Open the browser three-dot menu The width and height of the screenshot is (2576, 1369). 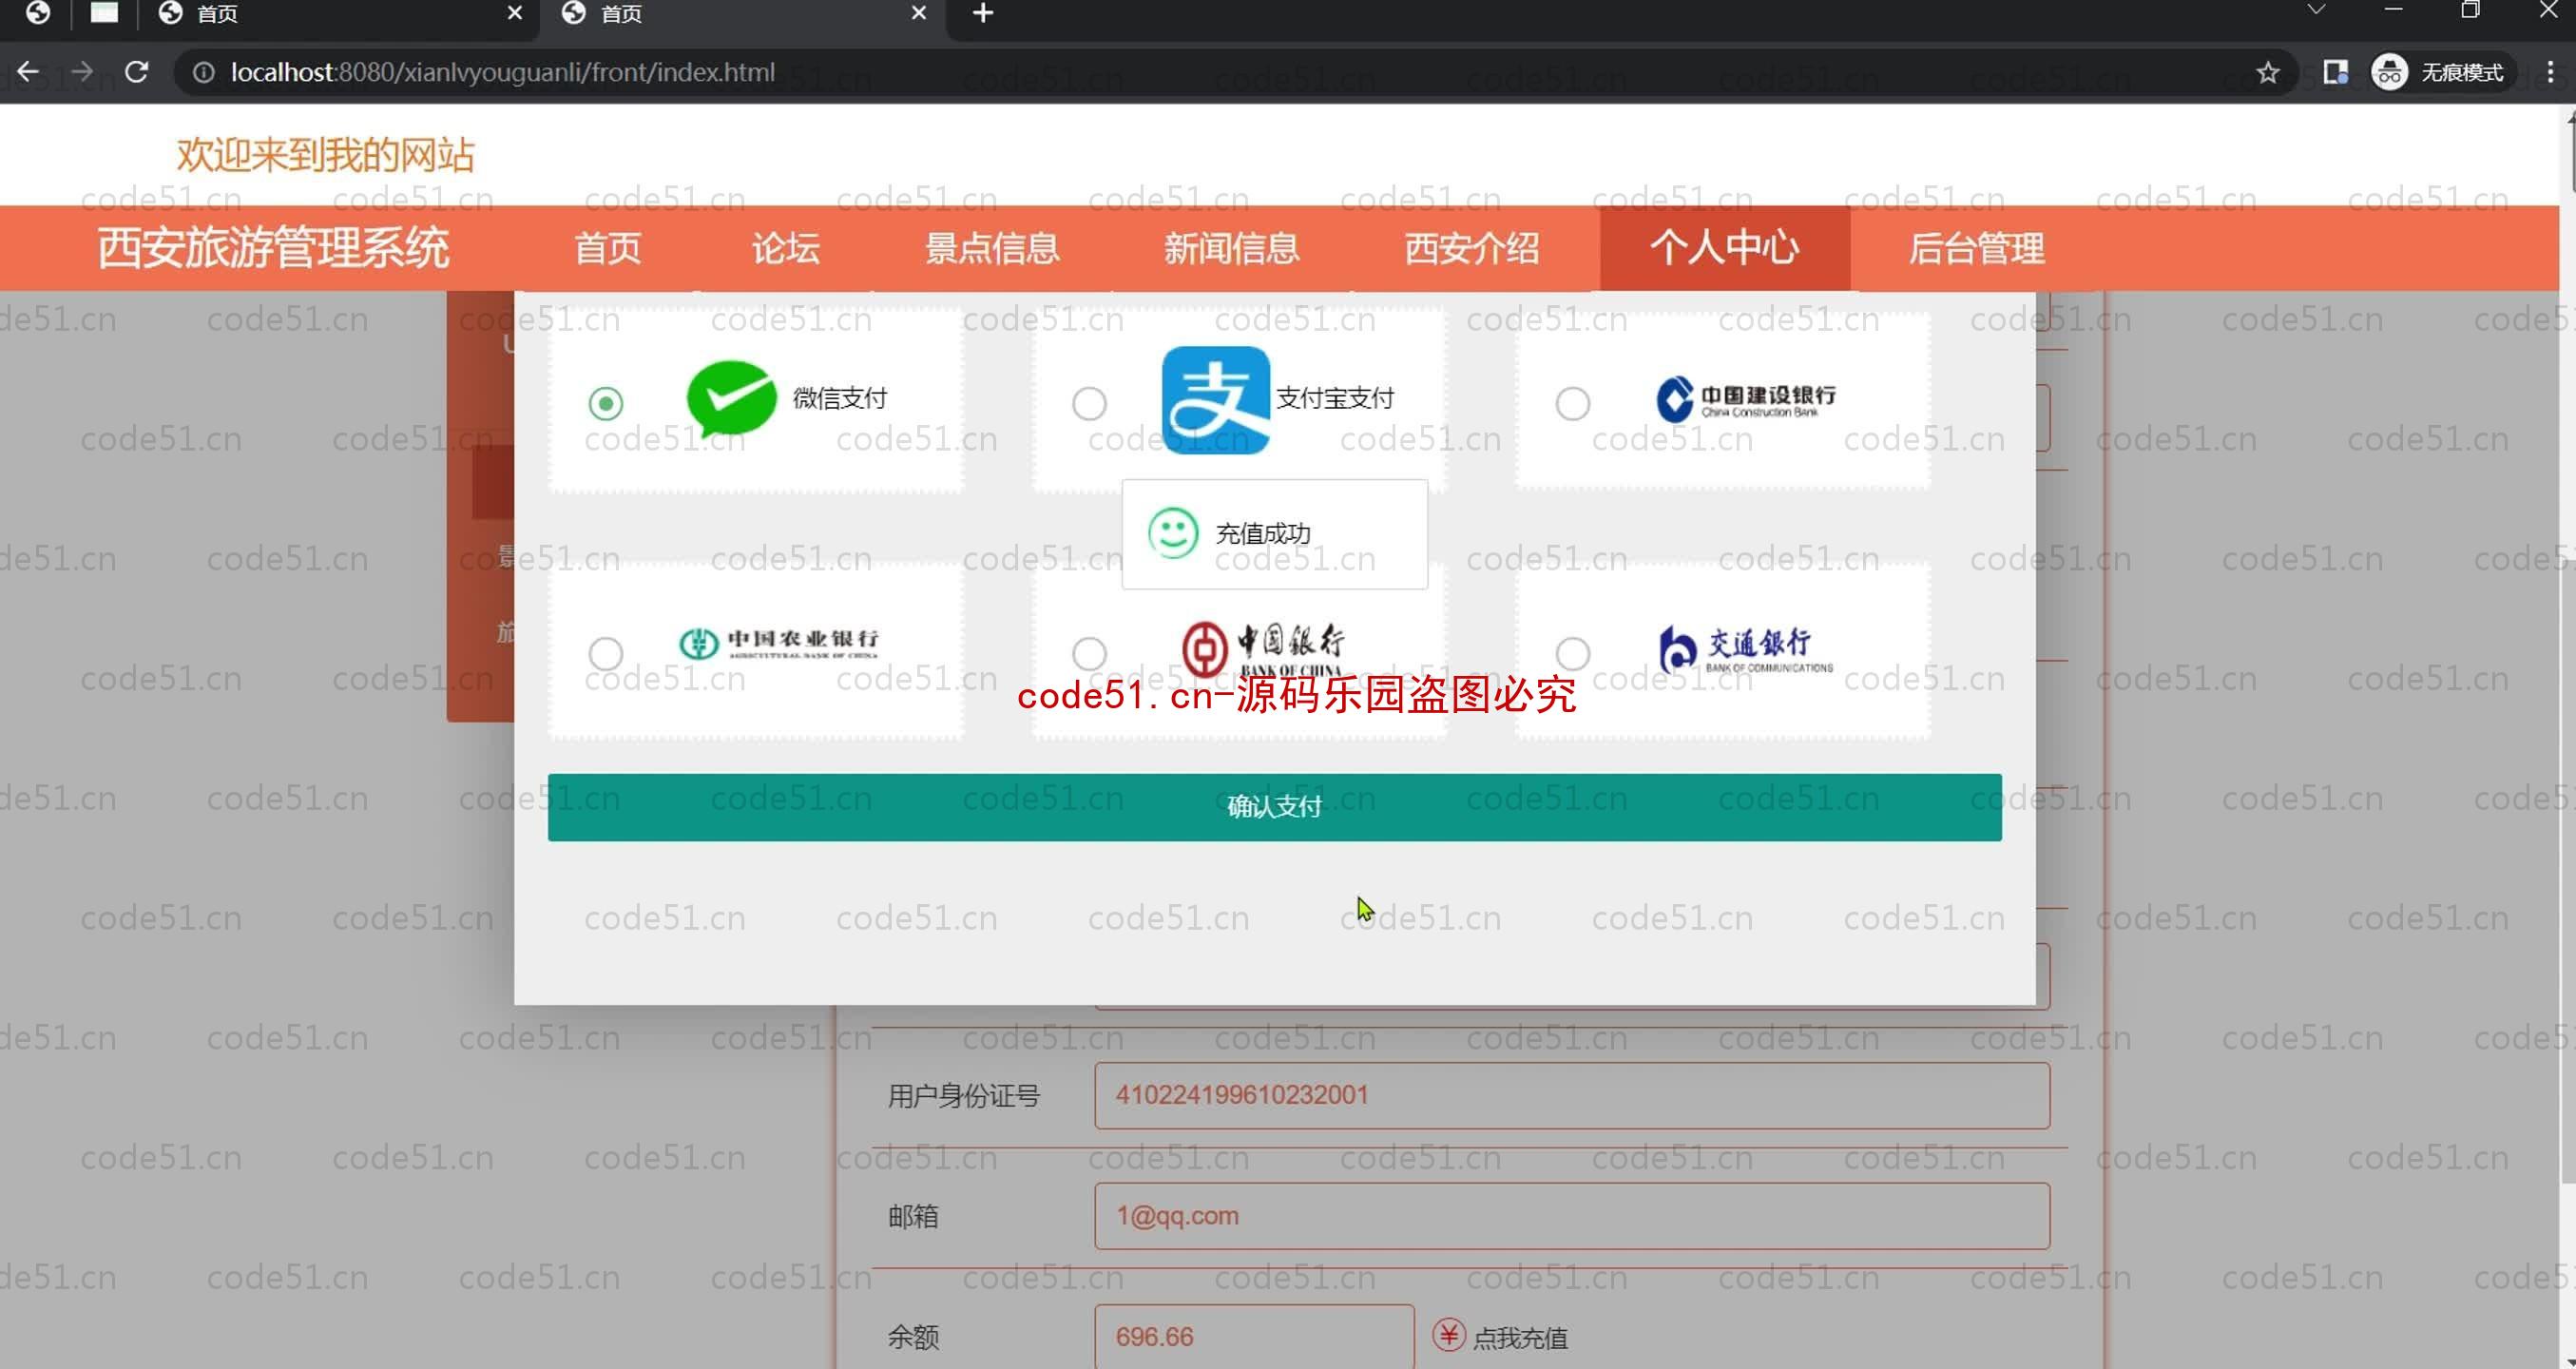(2550, 72)
